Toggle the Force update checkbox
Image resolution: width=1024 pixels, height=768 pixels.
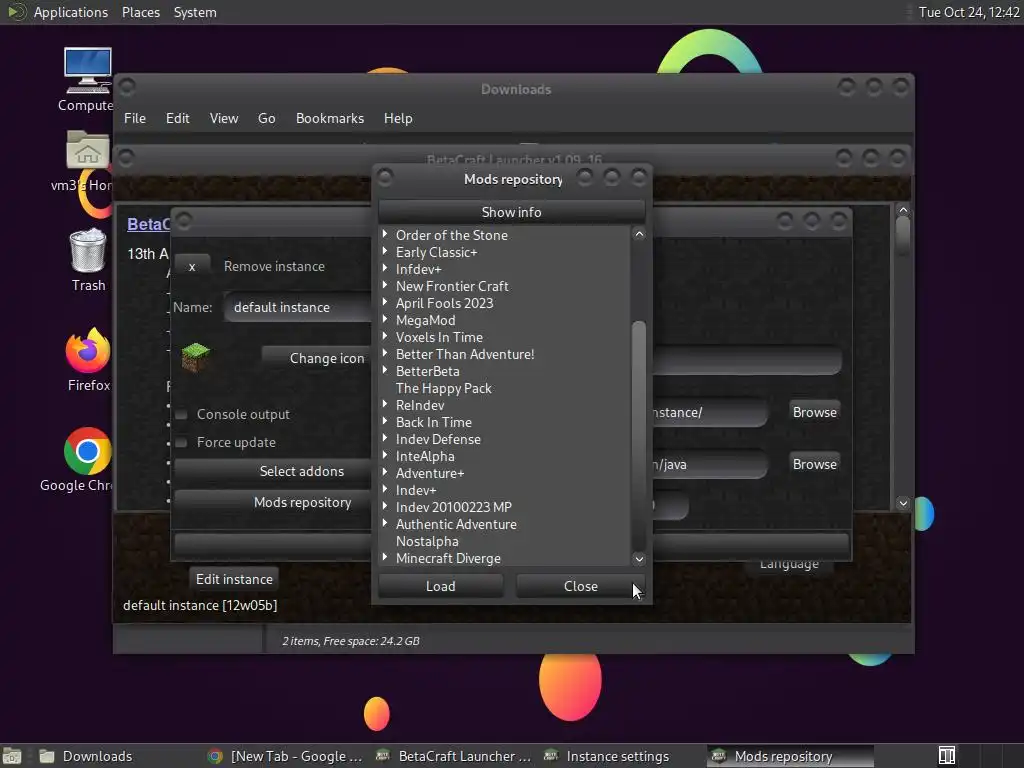coord(182,443)
